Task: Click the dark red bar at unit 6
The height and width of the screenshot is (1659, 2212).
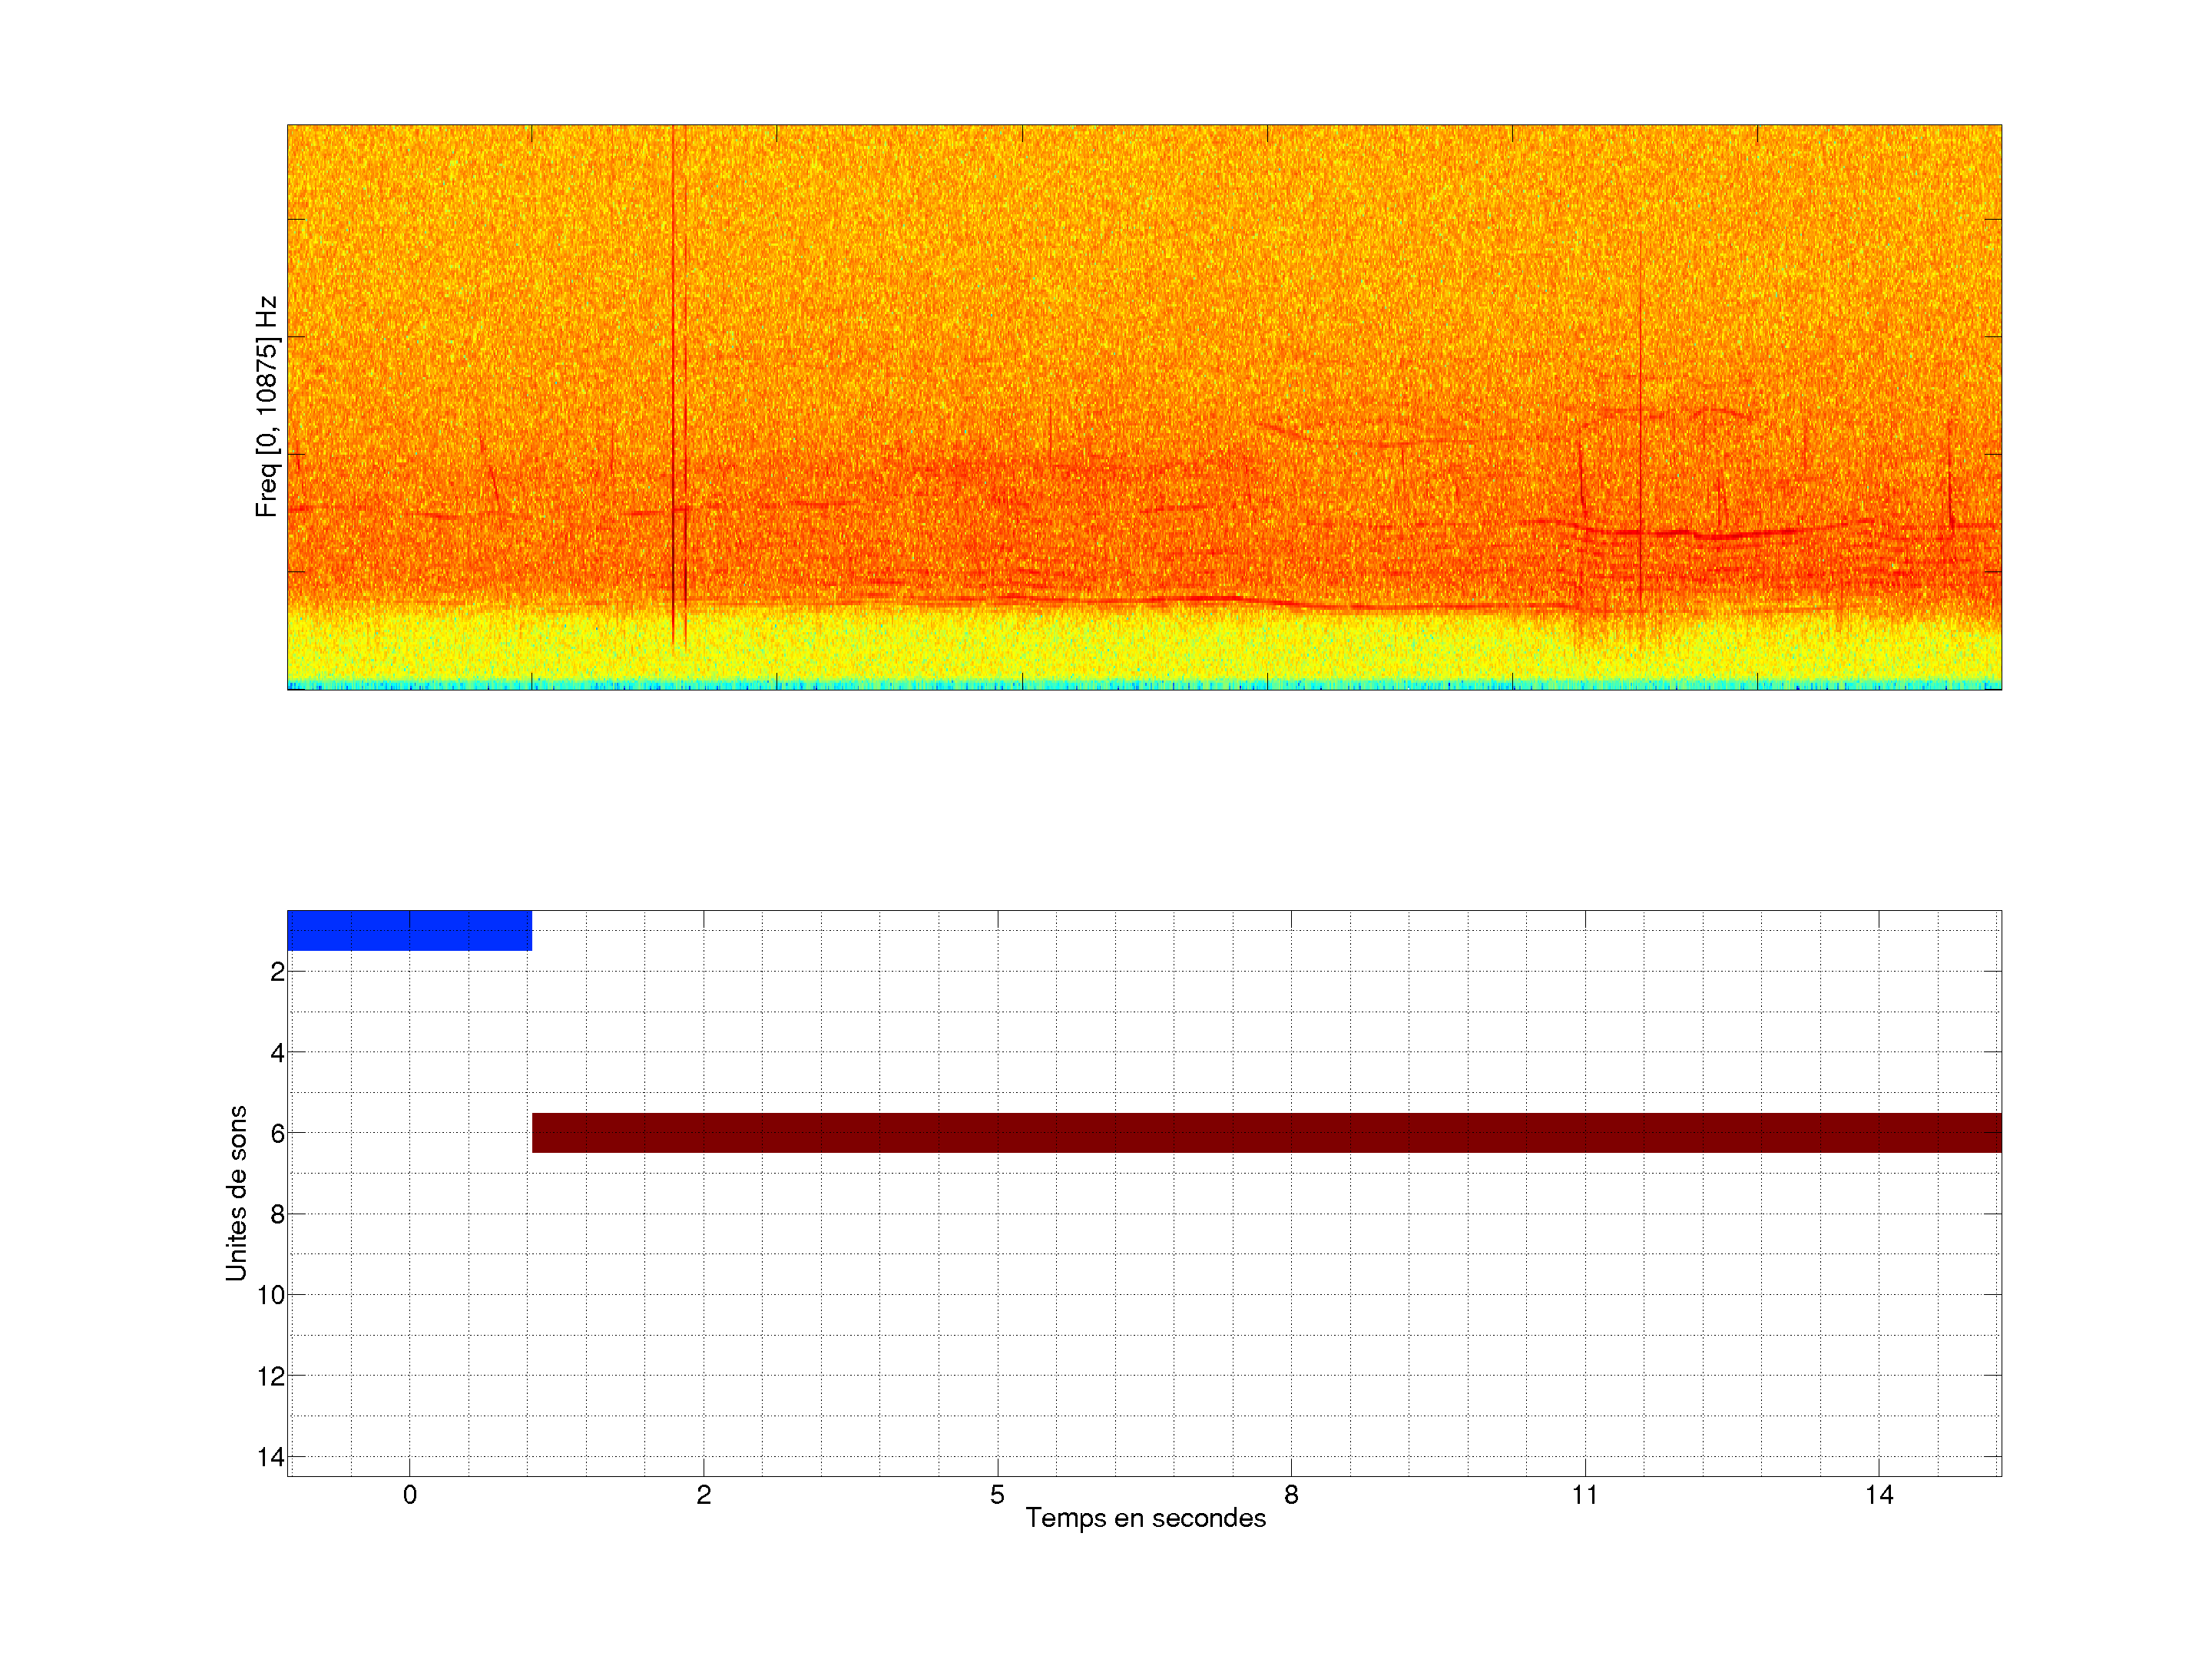Action: [1266, 1132]
